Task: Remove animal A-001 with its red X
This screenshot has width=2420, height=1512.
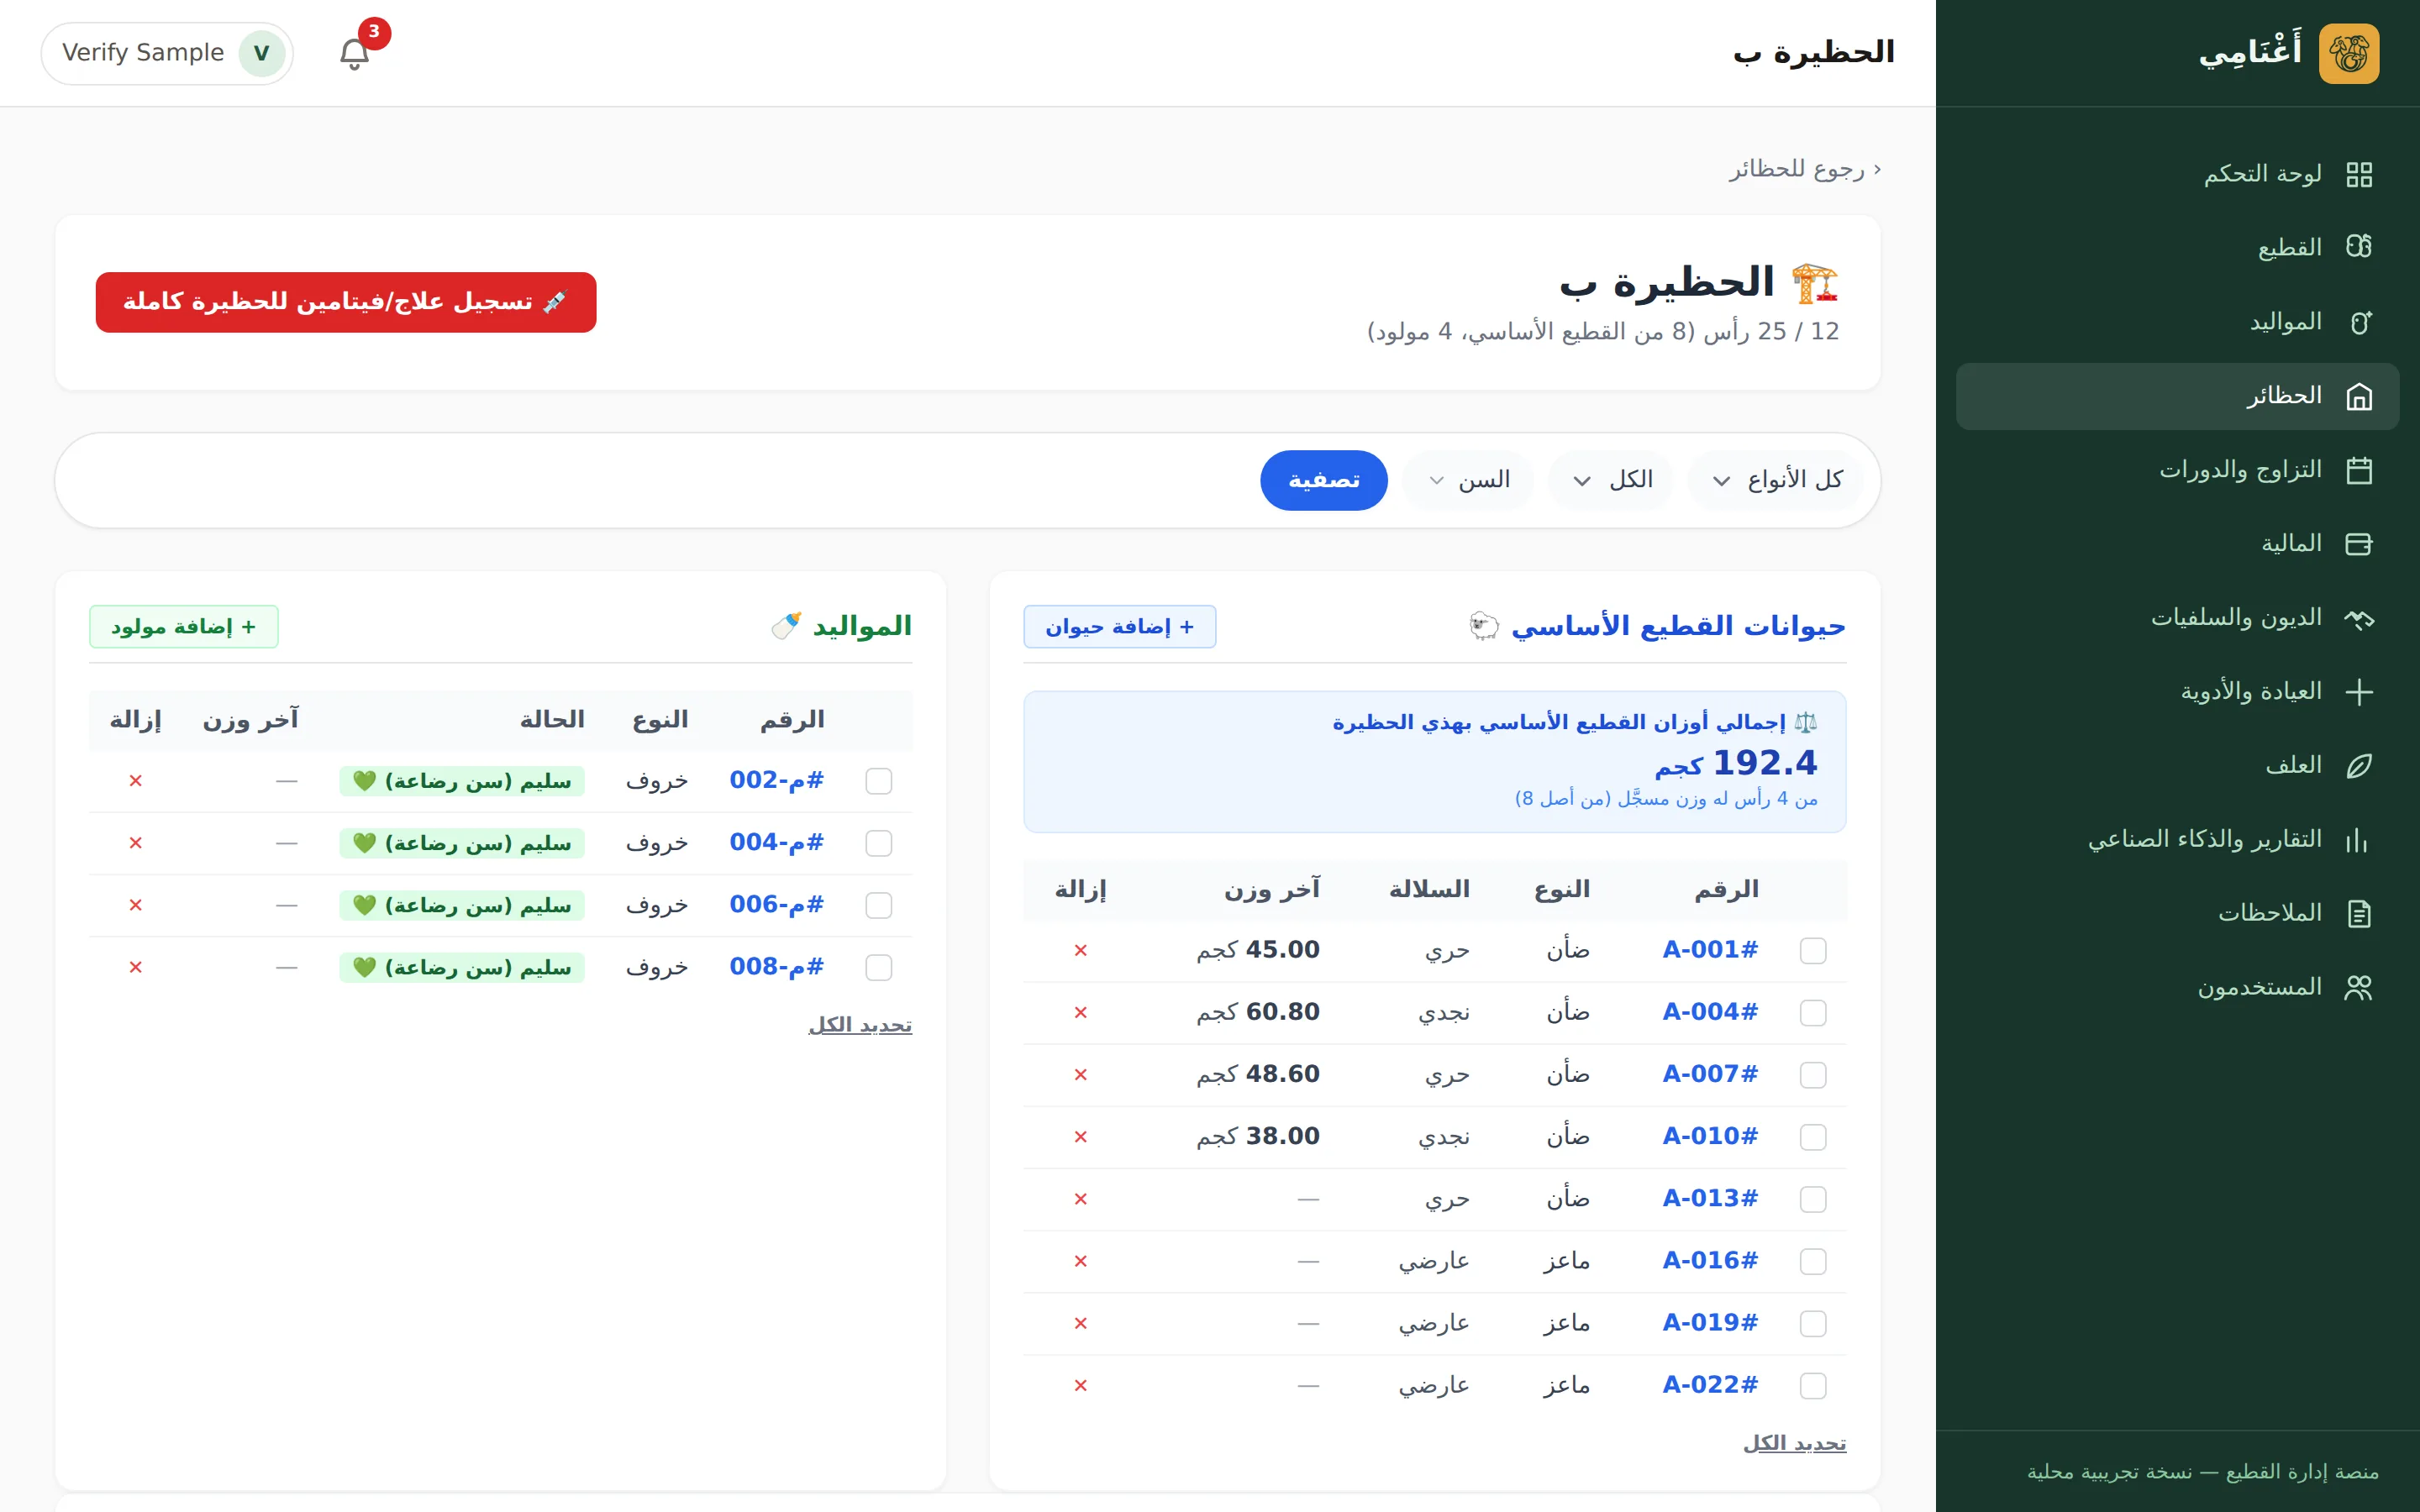Action: (1080, 950)
